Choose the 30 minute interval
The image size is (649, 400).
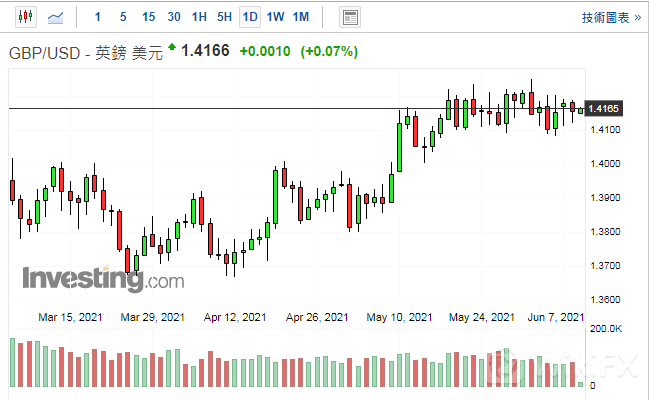point(174,17)
